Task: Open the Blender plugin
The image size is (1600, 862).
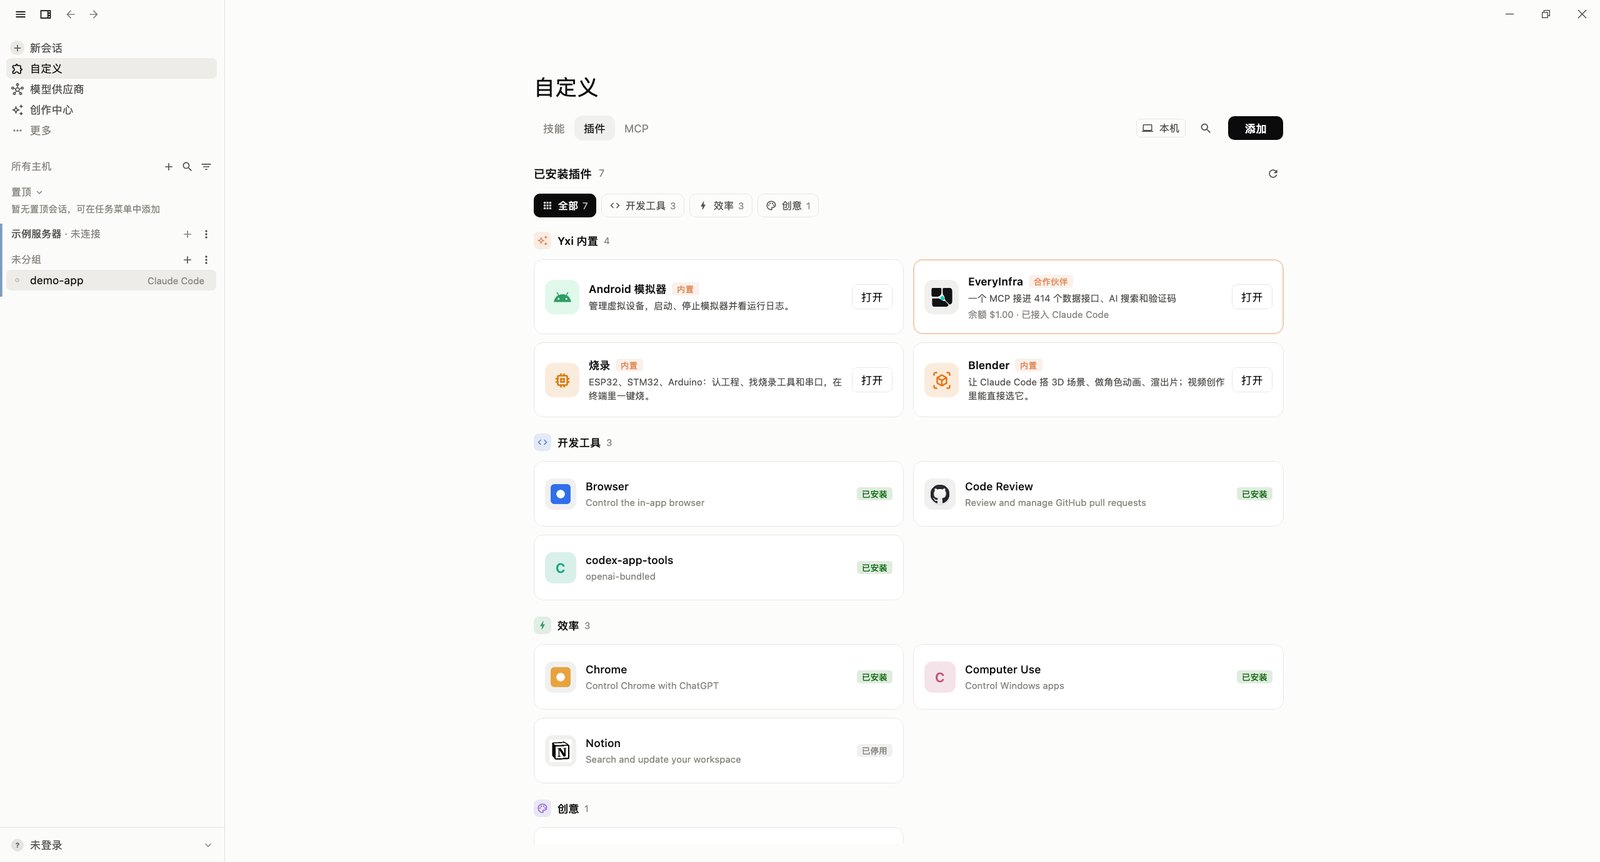Action: click(1252, 380)
